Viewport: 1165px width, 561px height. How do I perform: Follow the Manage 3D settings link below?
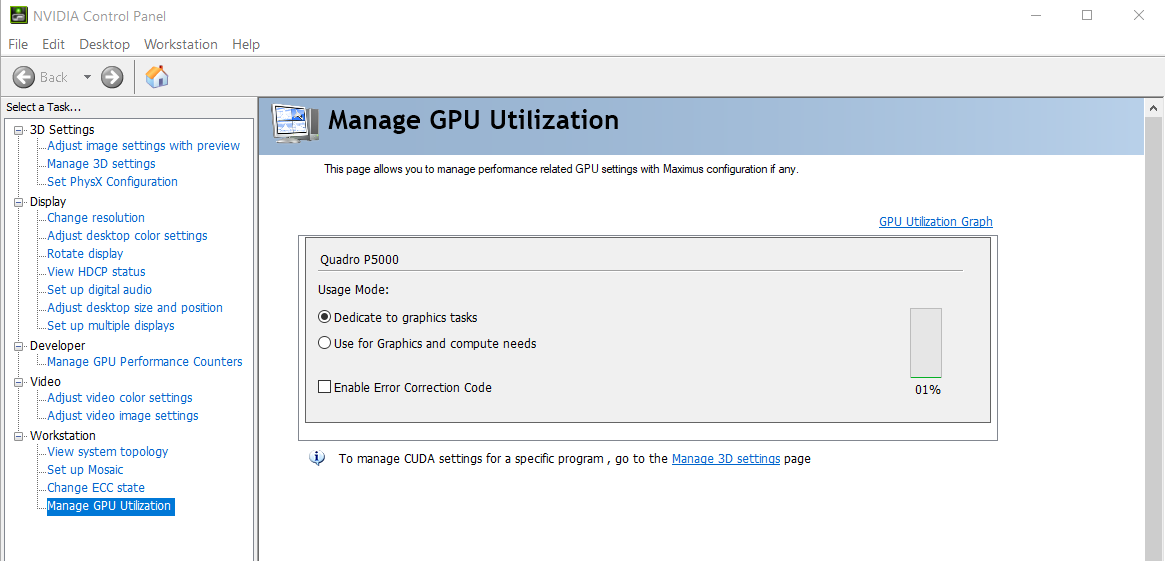(726, 458)
